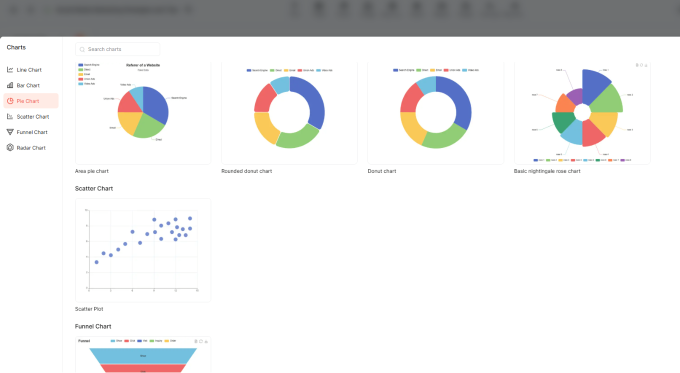Select the Funnel chart thumbnail
Screen dimensions: 680x373
[143, 355]
